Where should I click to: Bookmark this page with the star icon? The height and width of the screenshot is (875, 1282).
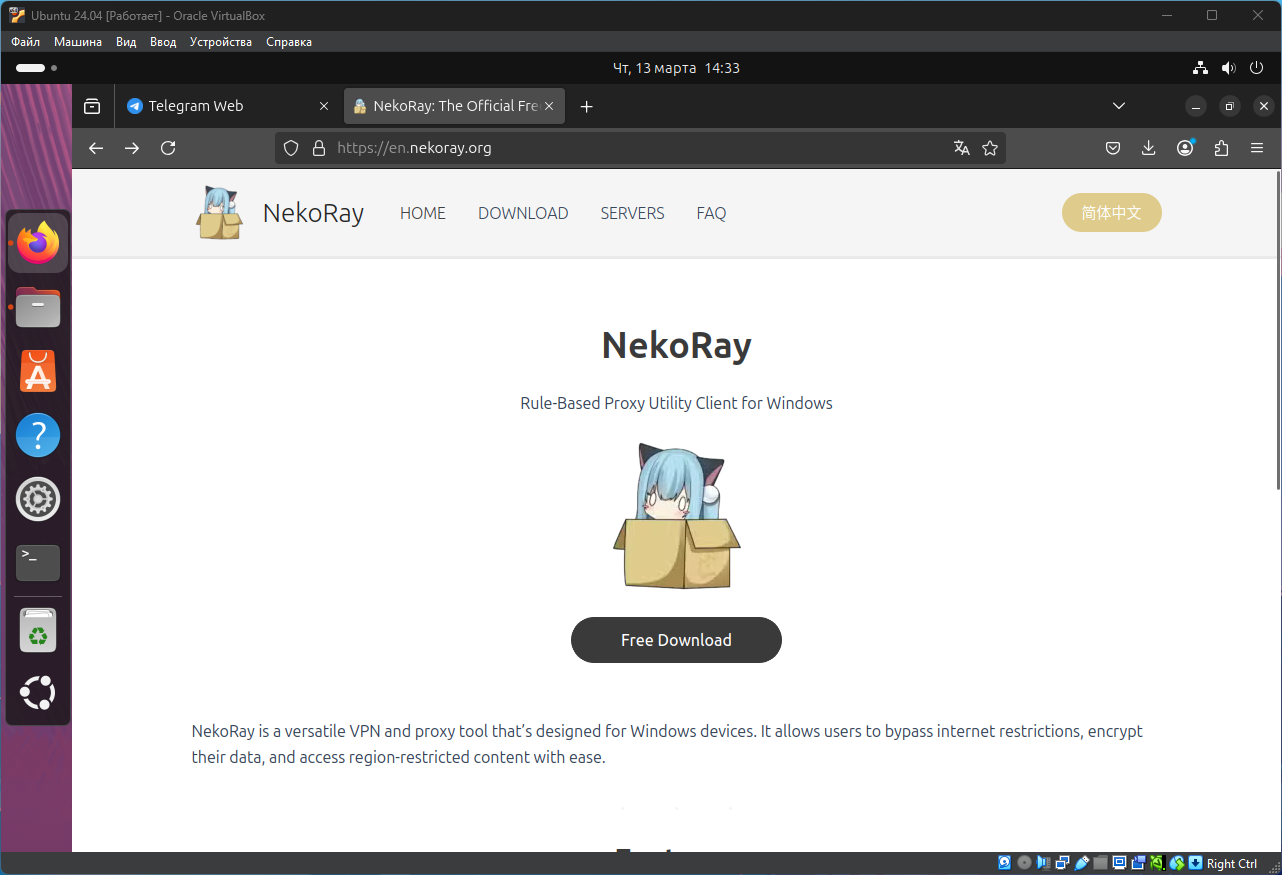tap(990, 148)
